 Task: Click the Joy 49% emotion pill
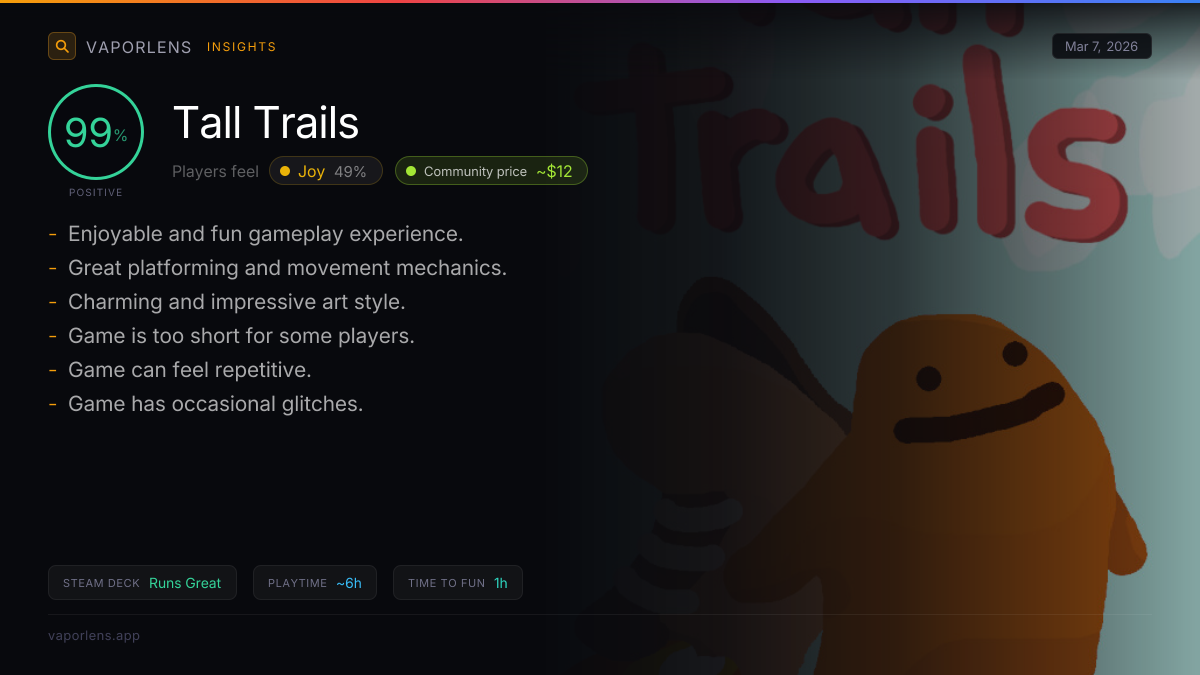[326, 171]
